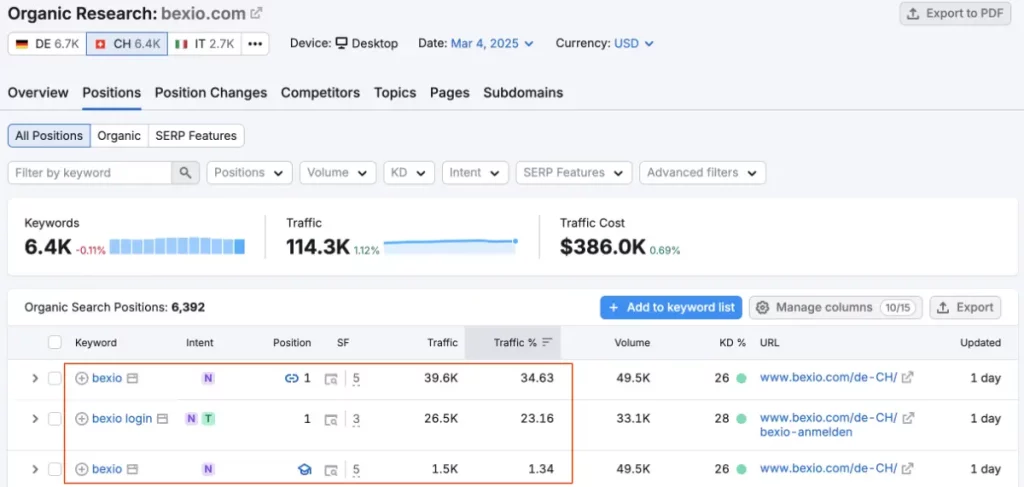Click the Export button above table
The width and height of the screenshot is (1024, 487).
pos(965,307)
